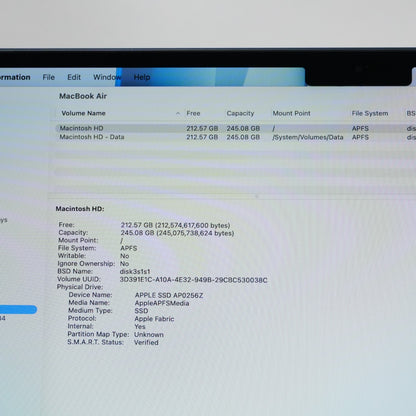Click the APFS cell in Macintosh HD - Data row
Viewport: 416px width, 416px height.
click(360, 137)
